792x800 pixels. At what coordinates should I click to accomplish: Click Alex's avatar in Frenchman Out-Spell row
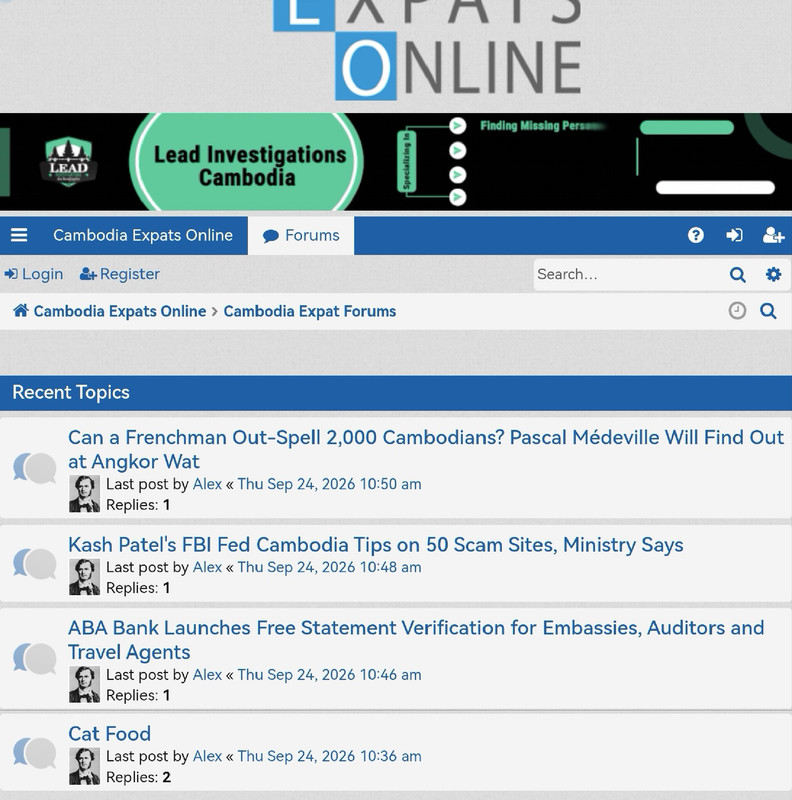85,494
